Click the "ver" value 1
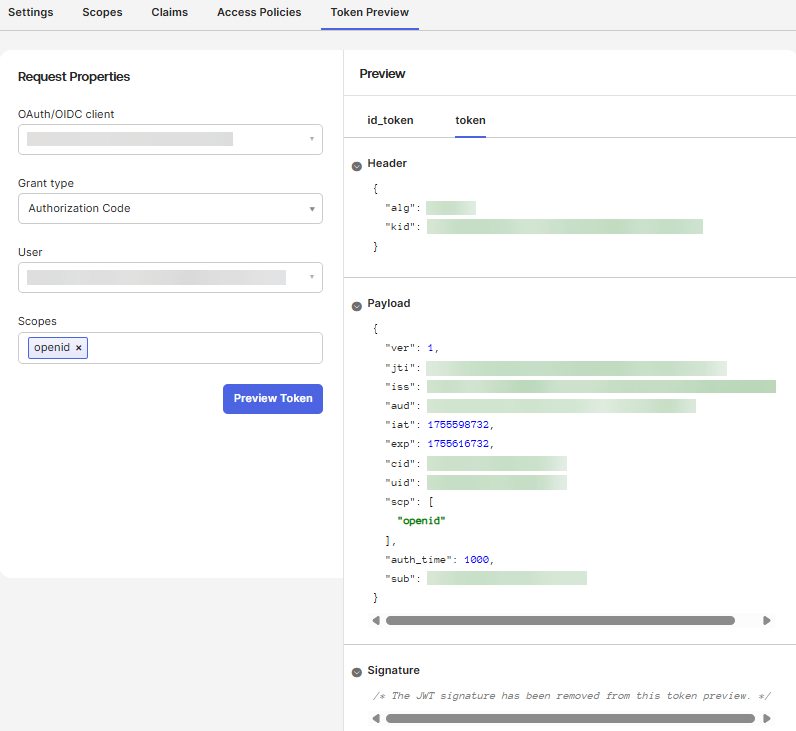The height and width of the screenshot is (731, 796). 430,348
